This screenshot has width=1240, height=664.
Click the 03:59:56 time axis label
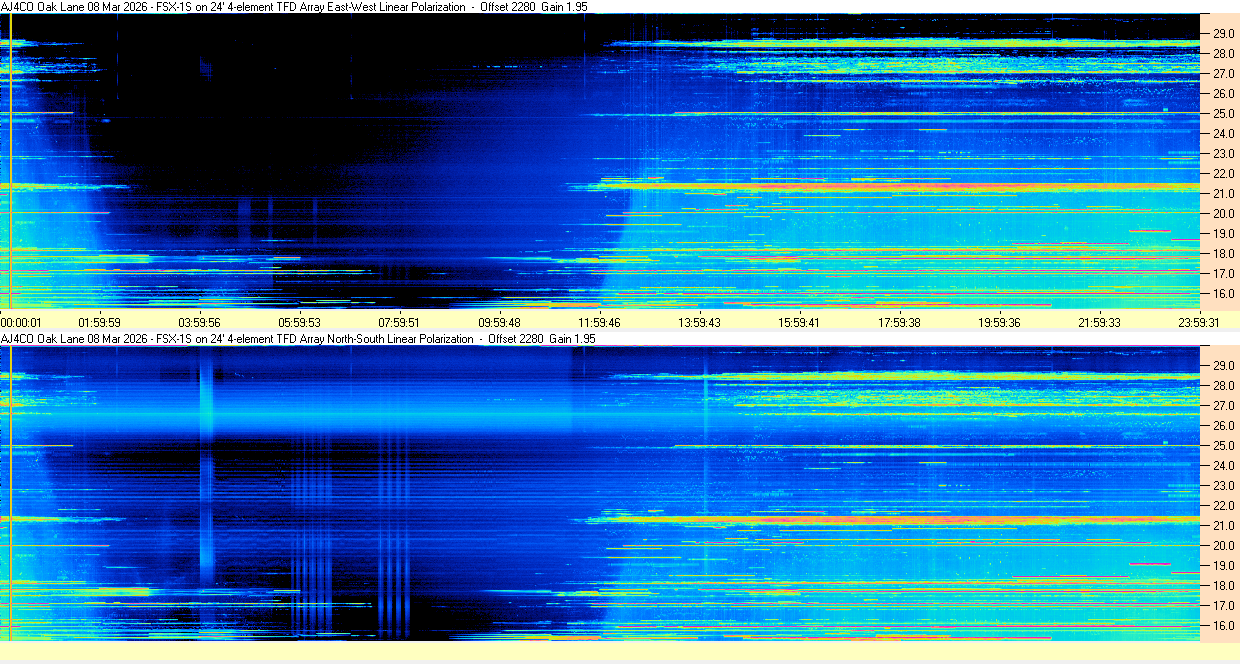tap(199, 322)
